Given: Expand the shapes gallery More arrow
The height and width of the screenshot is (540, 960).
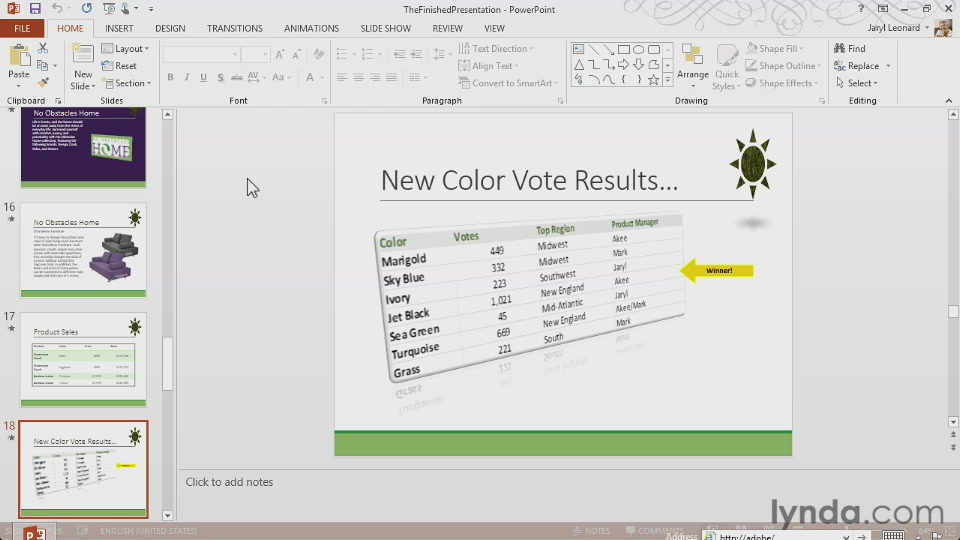Looking at the screenshot, I should pyautogui.click(x=668, y=80).
